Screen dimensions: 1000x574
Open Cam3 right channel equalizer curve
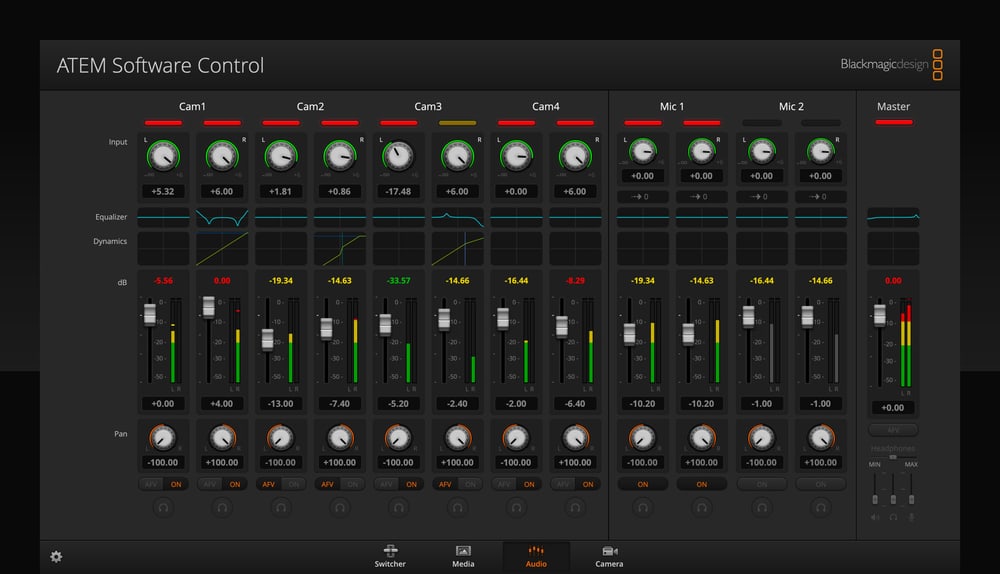click(457, 217)
